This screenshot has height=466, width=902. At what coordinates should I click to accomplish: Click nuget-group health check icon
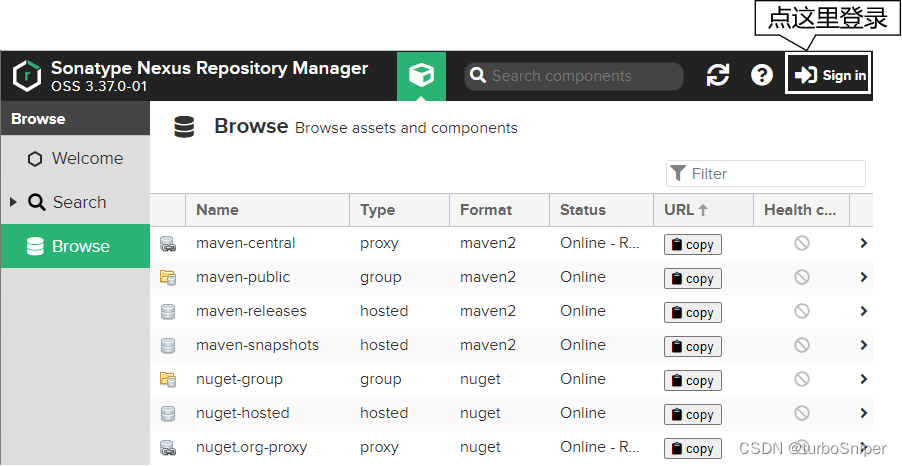click(x=802, y=379)
